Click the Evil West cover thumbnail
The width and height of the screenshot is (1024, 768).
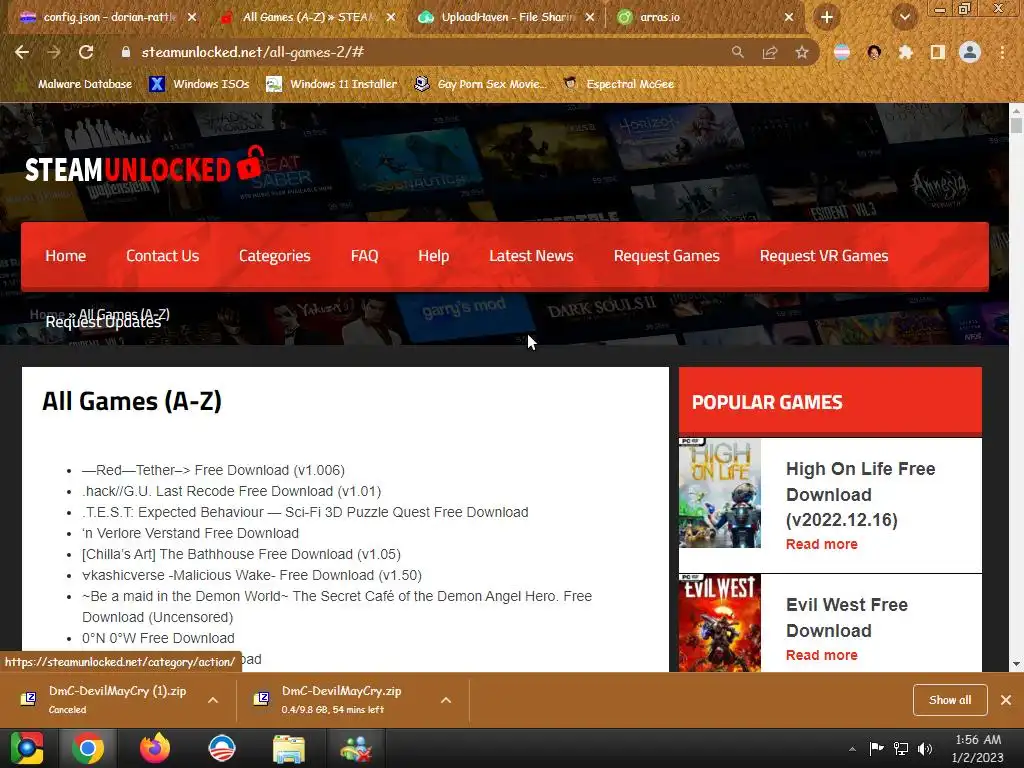coord(720,624)
